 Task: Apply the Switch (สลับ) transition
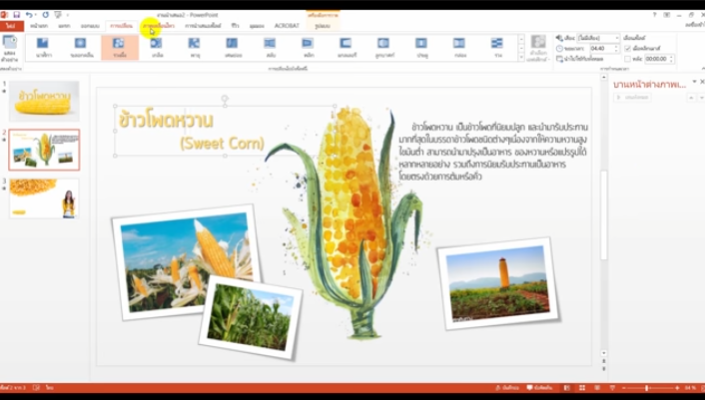(x=270, y=48)
